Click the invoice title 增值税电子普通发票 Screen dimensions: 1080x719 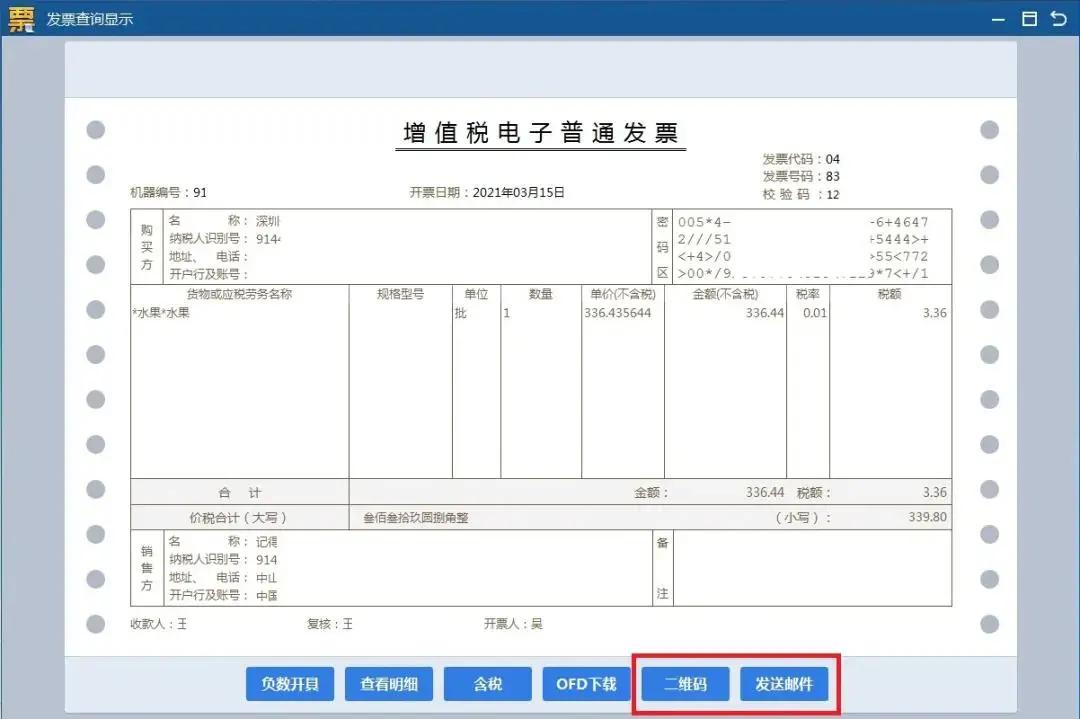pos(540,132)
